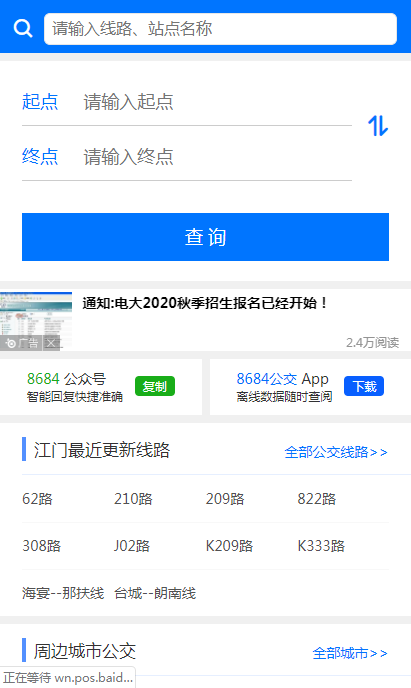Open the 电大2020秋季招生 ad headline
The image size is (411, 688).
pos(204,303)
